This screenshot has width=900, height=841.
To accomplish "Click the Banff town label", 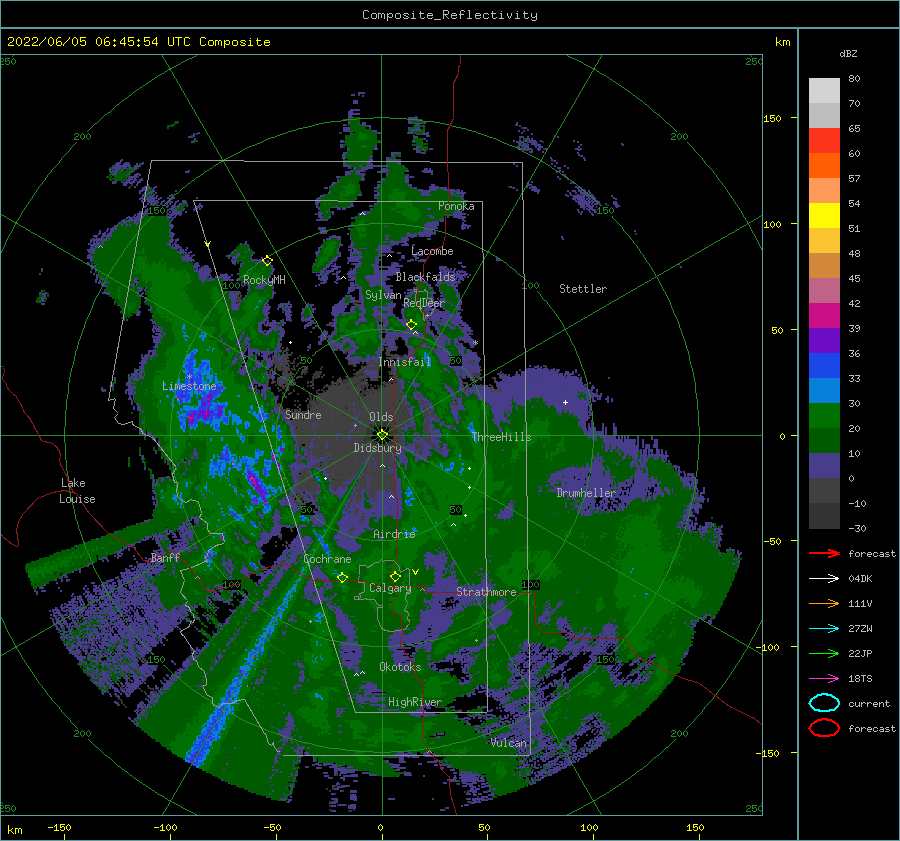I will click(165, 557).
